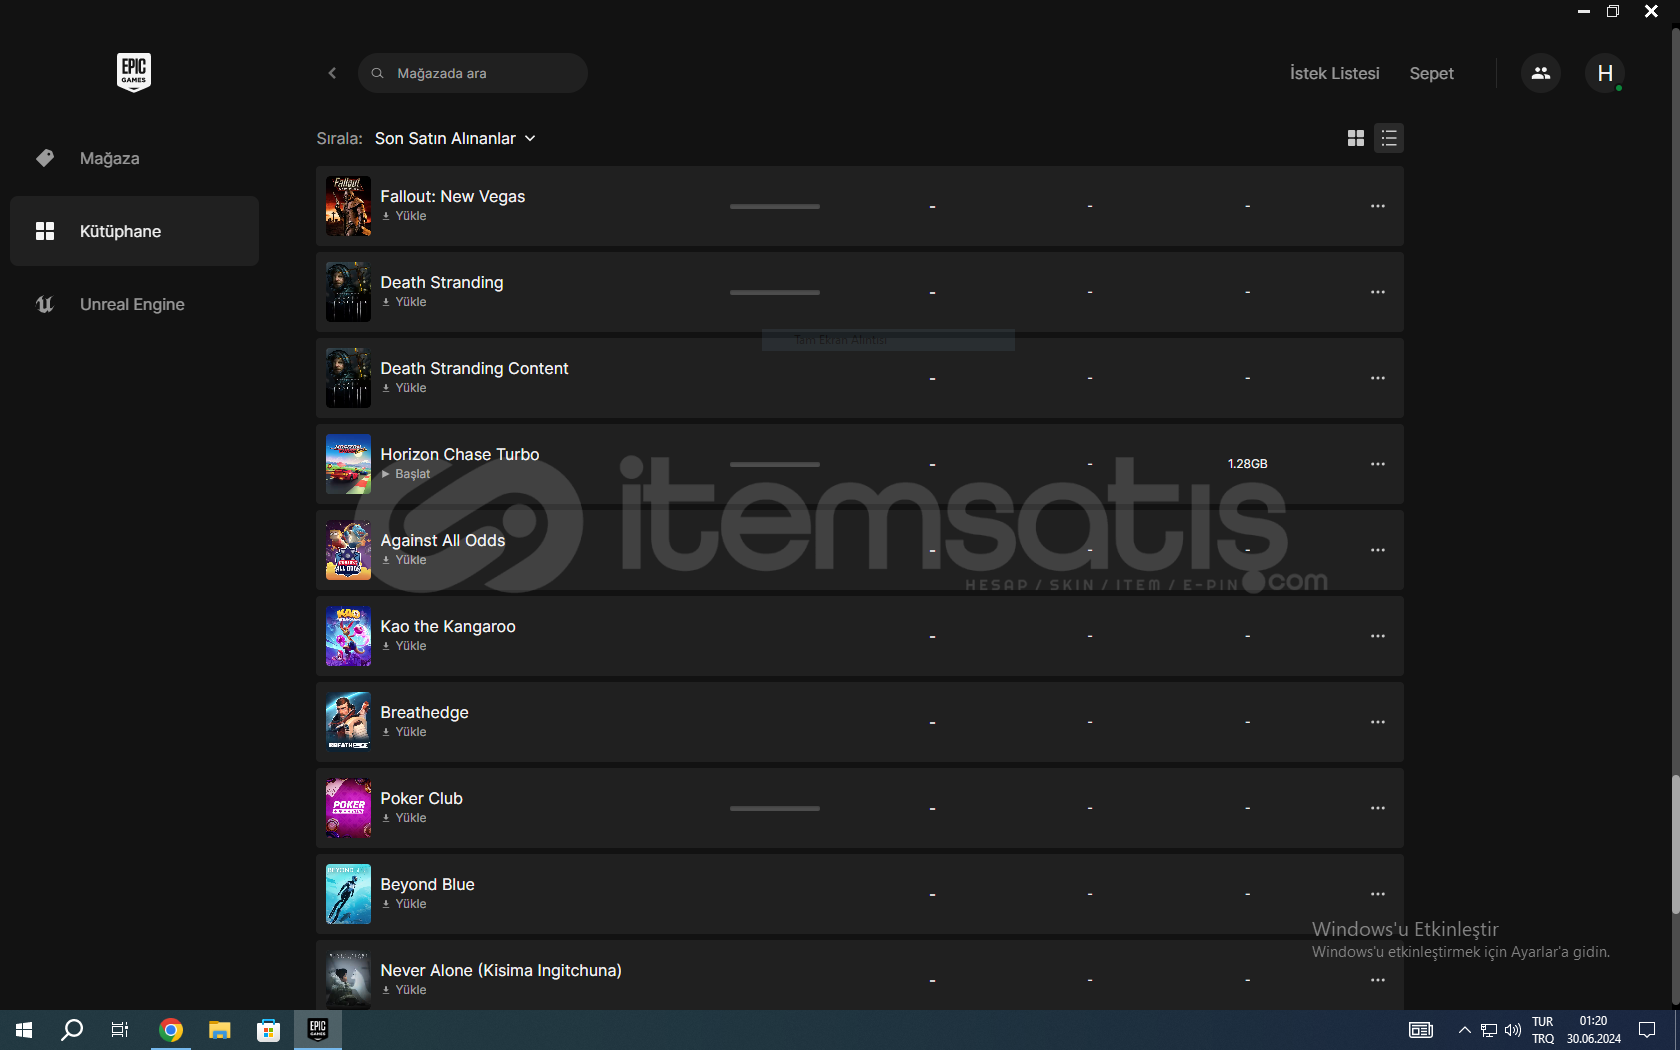1680x1050 pixels.
Task: Open three-dot menu for Kao the Kangaroo
Action: (1378, 636)
